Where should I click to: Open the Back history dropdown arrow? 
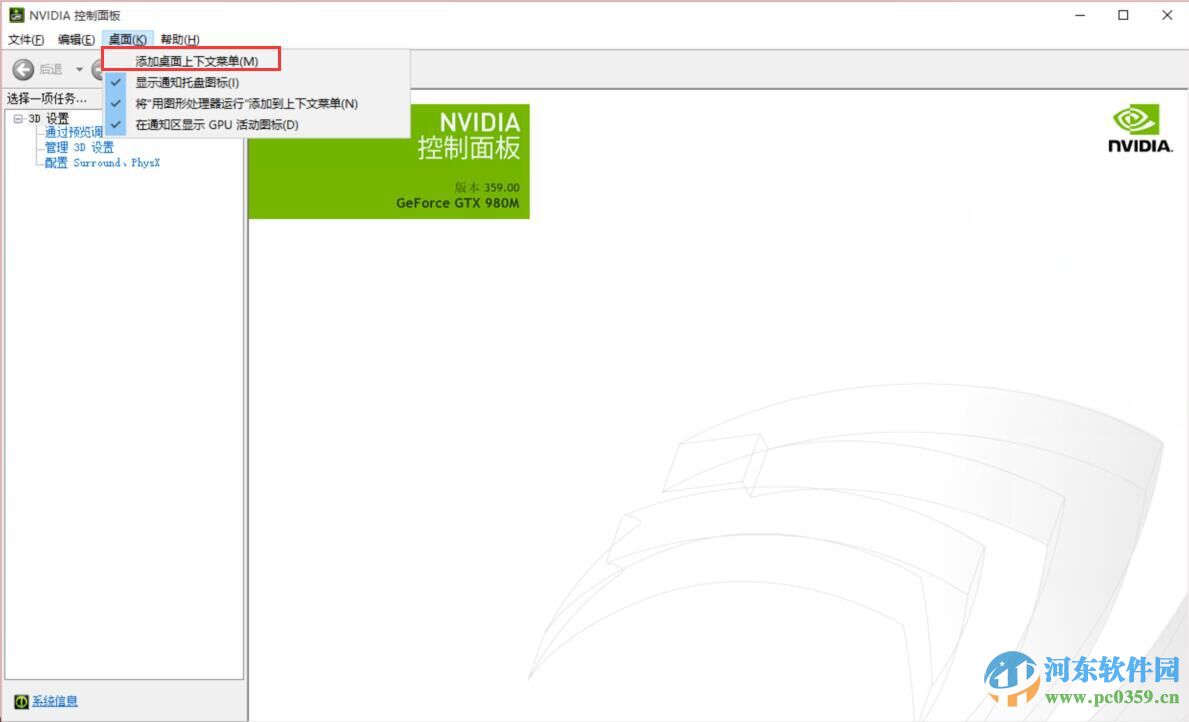tap(79, 70)
